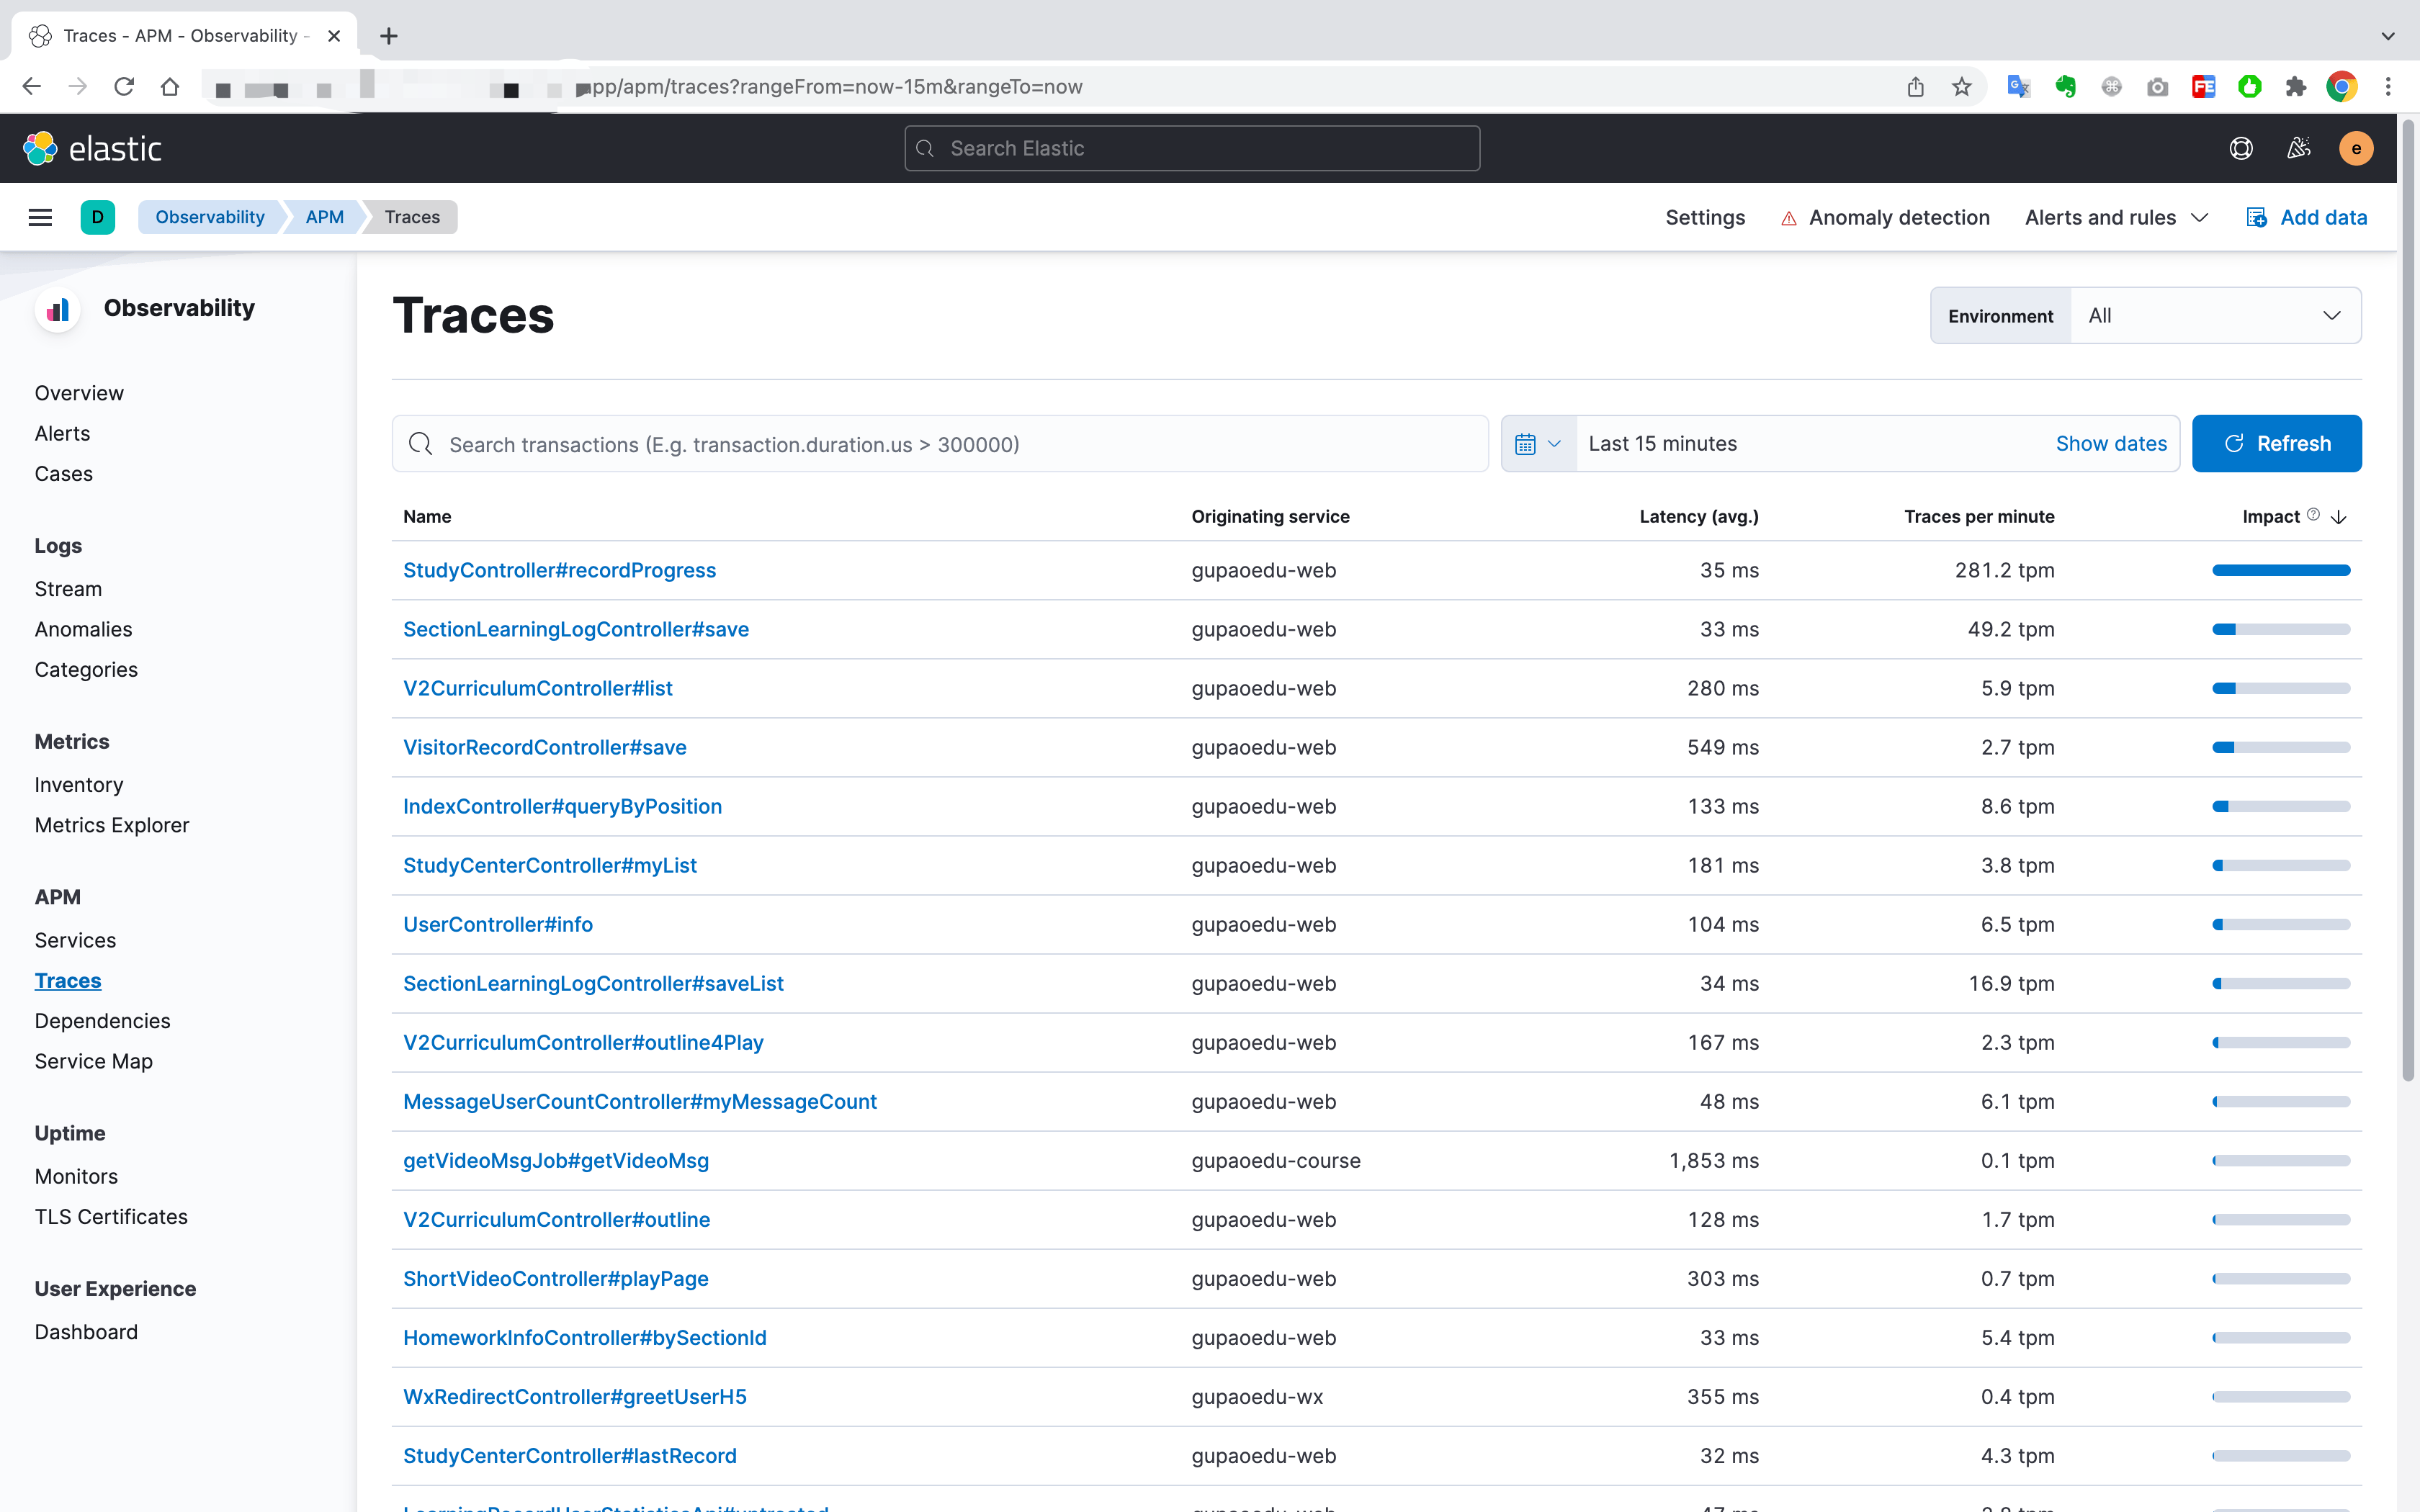The width and height of the screenshot is (2420, 1512).
Task: Click the Observability sidebar logo icon
Action: point(58,309)
